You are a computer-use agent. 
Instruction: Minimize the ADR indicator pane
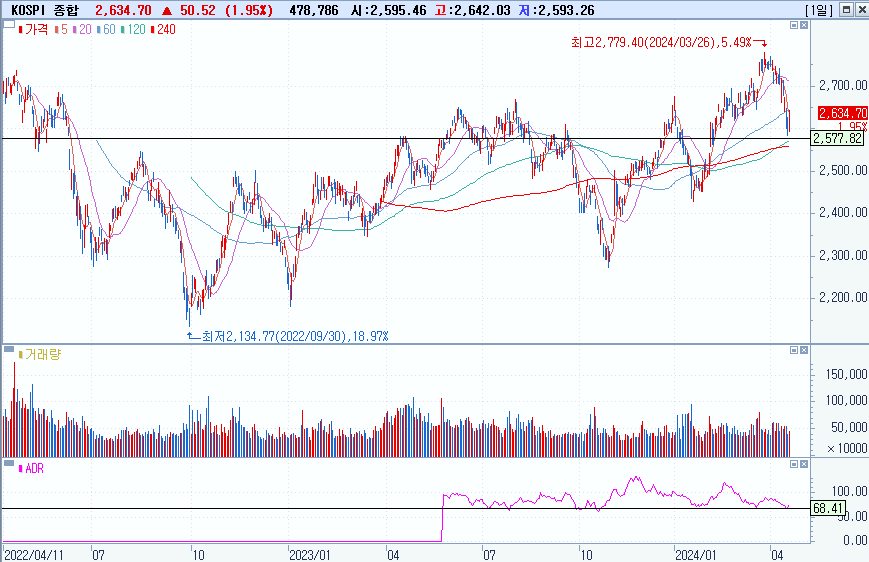pos(794,464)
